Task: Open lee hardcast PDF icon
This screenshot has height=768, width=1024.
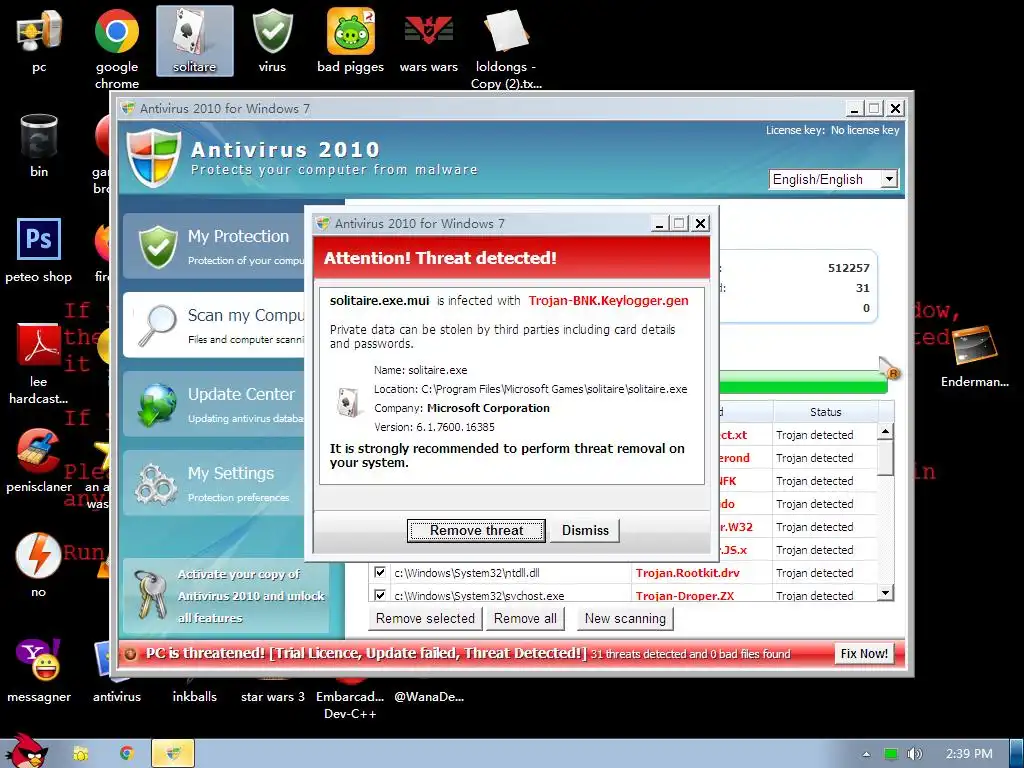Action: pyautogui.click(x=39, y=363)
